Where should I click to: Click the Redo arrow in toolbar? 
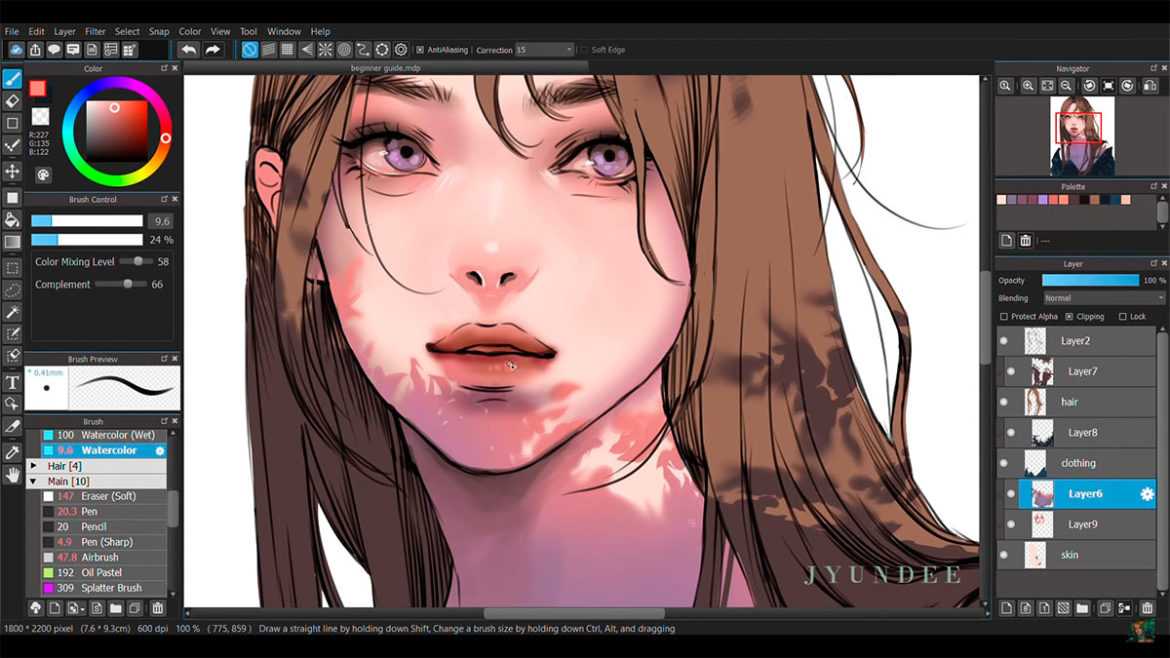[x=213, y=50]
